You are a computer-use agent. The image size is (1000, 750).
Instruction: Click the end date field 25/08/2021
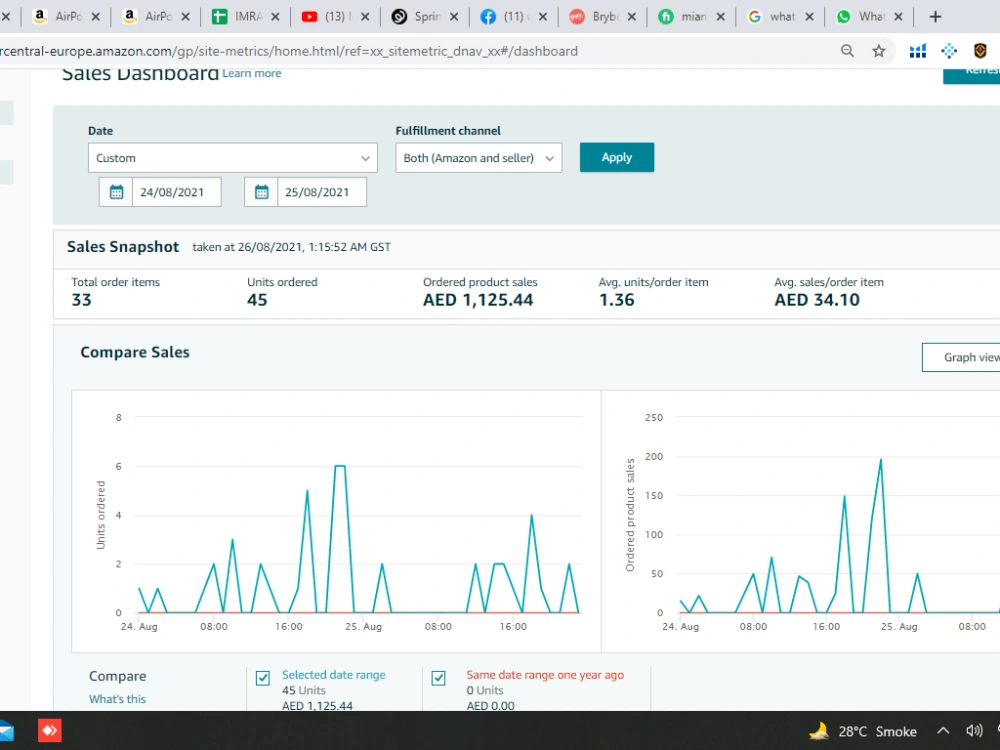click(322, 192)
